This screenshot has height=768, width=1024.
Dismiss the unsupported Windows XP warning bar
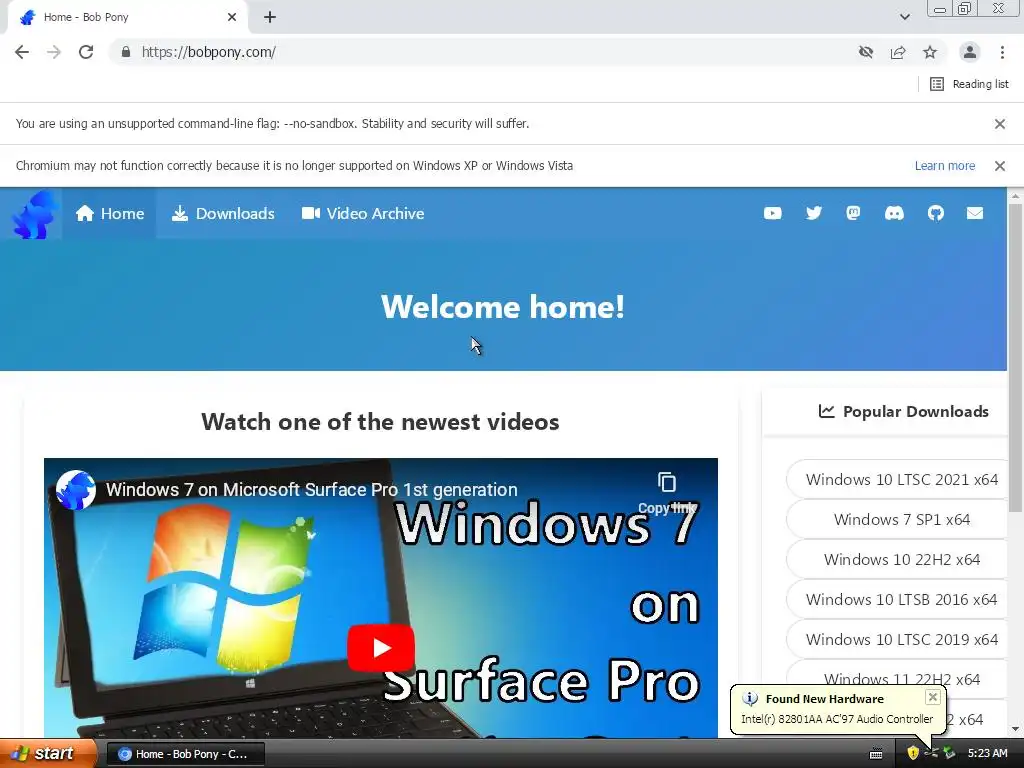[999, 166]
